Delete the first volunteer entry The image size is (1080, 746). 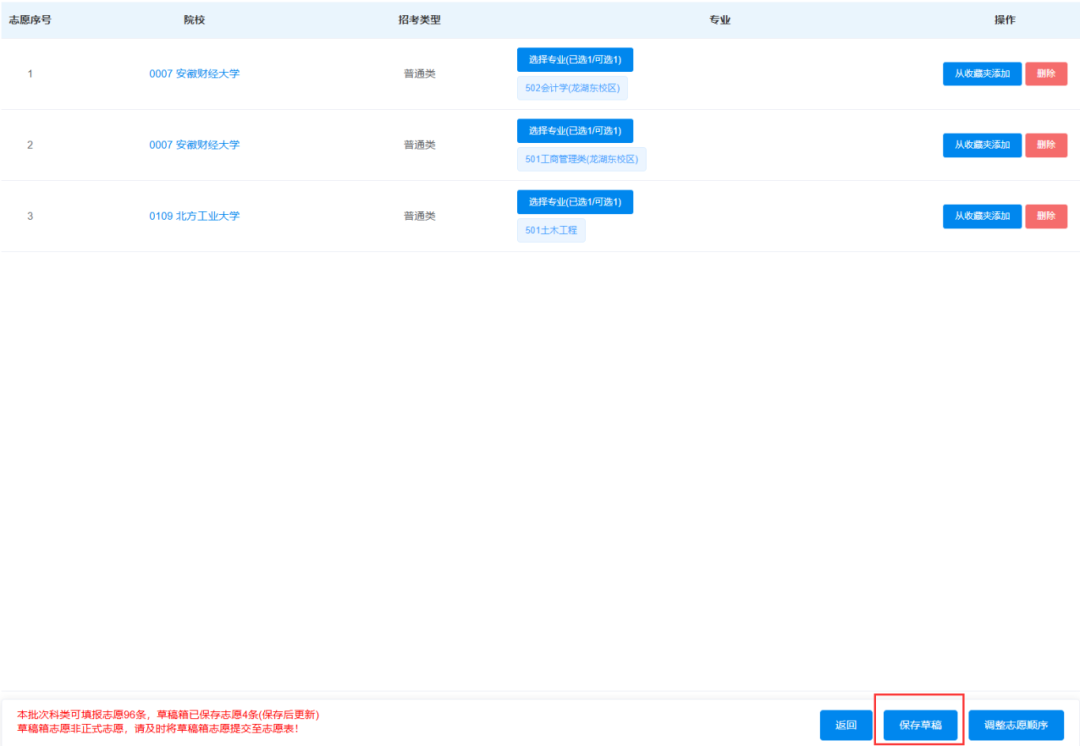pos(1045,74)
